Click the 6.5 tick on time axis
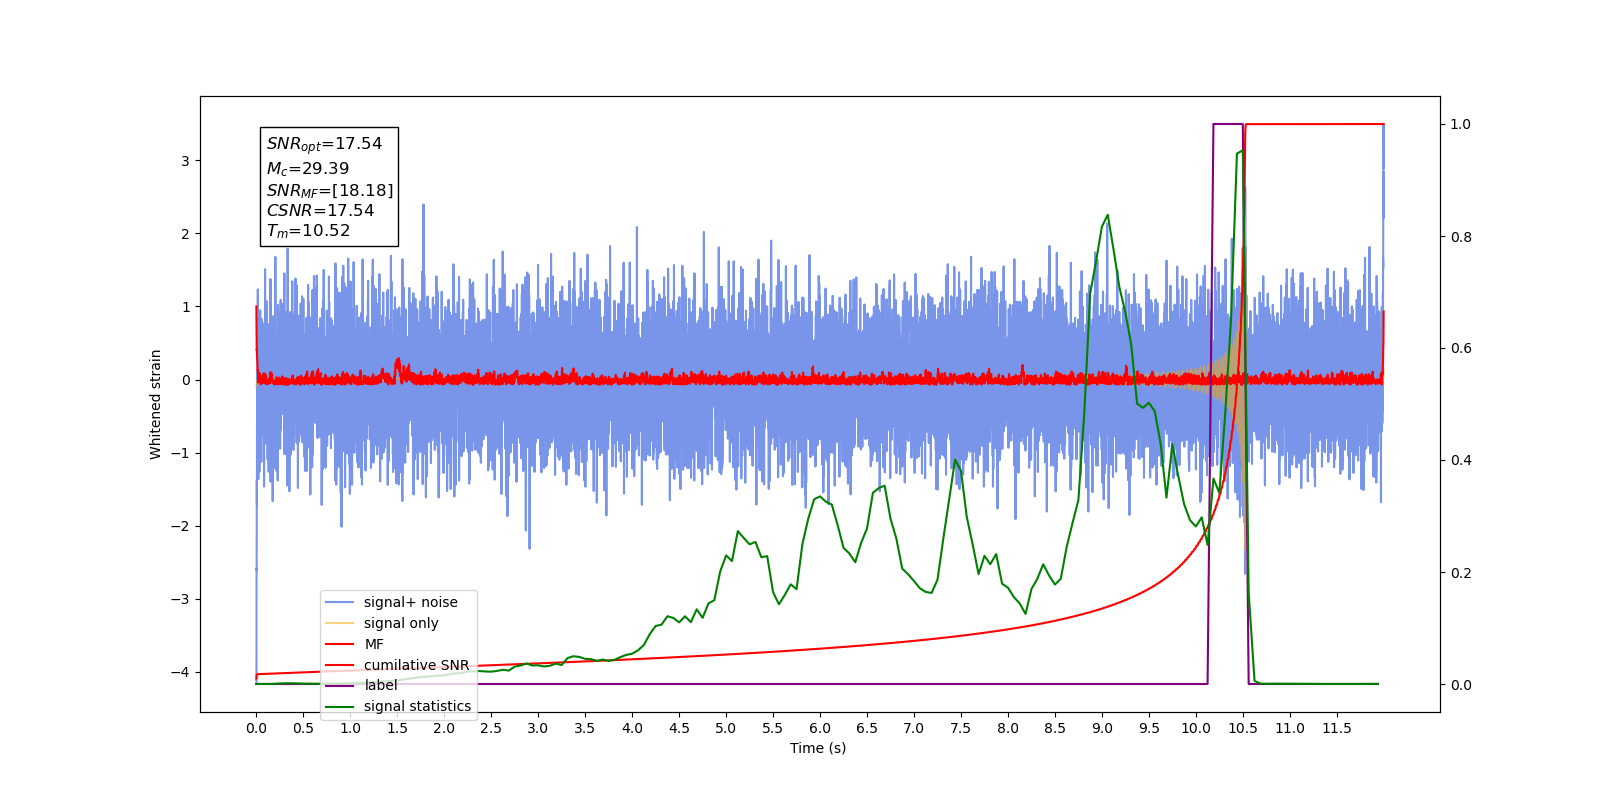Image resolution: width=1600 pixels, height=800 pixels. point(867,728)
